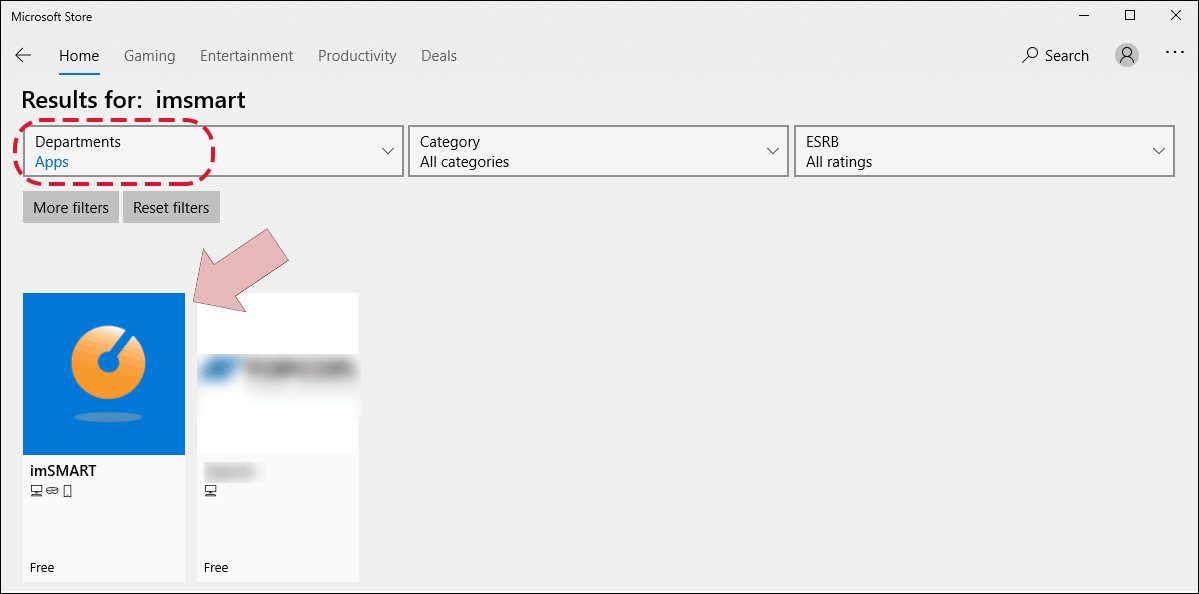Expand the Departments dropdown
This screenshot has height=594, width=1199.
tap(213, 151)
